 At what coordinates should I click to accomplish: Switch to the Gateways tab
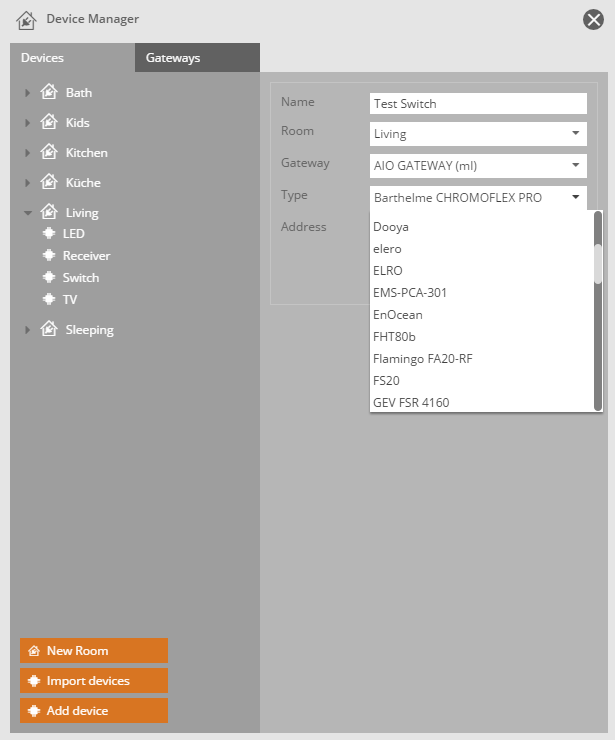pos(173,58)
